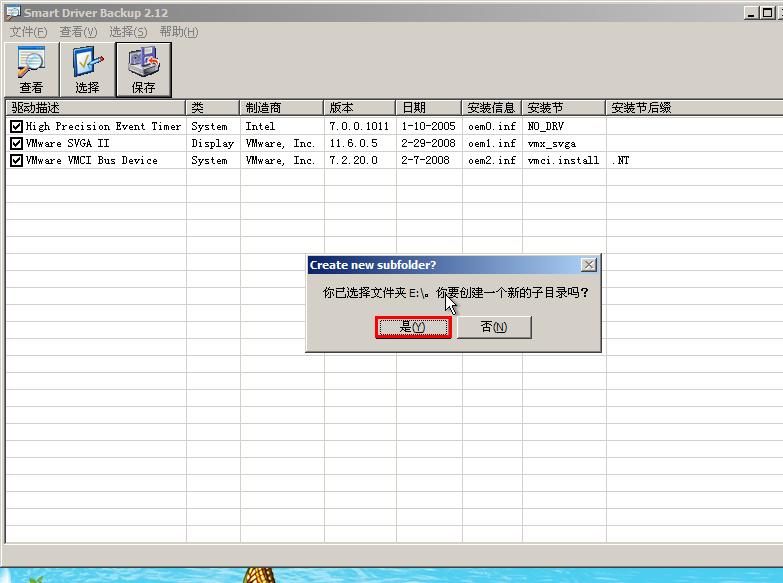Click date 2-7-2008 cell
Screen dimensions: 783x583
click(425, 161)
